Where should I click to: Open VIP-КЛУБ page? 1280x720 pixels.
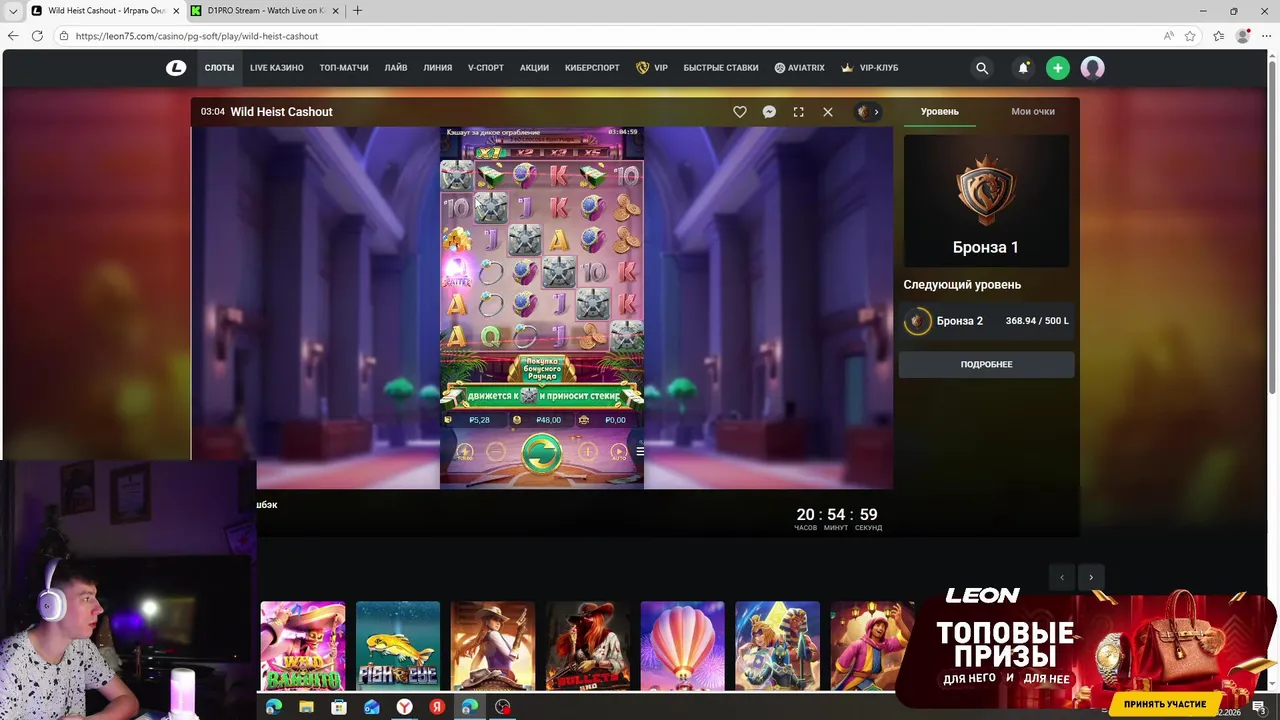click(869, 68)
